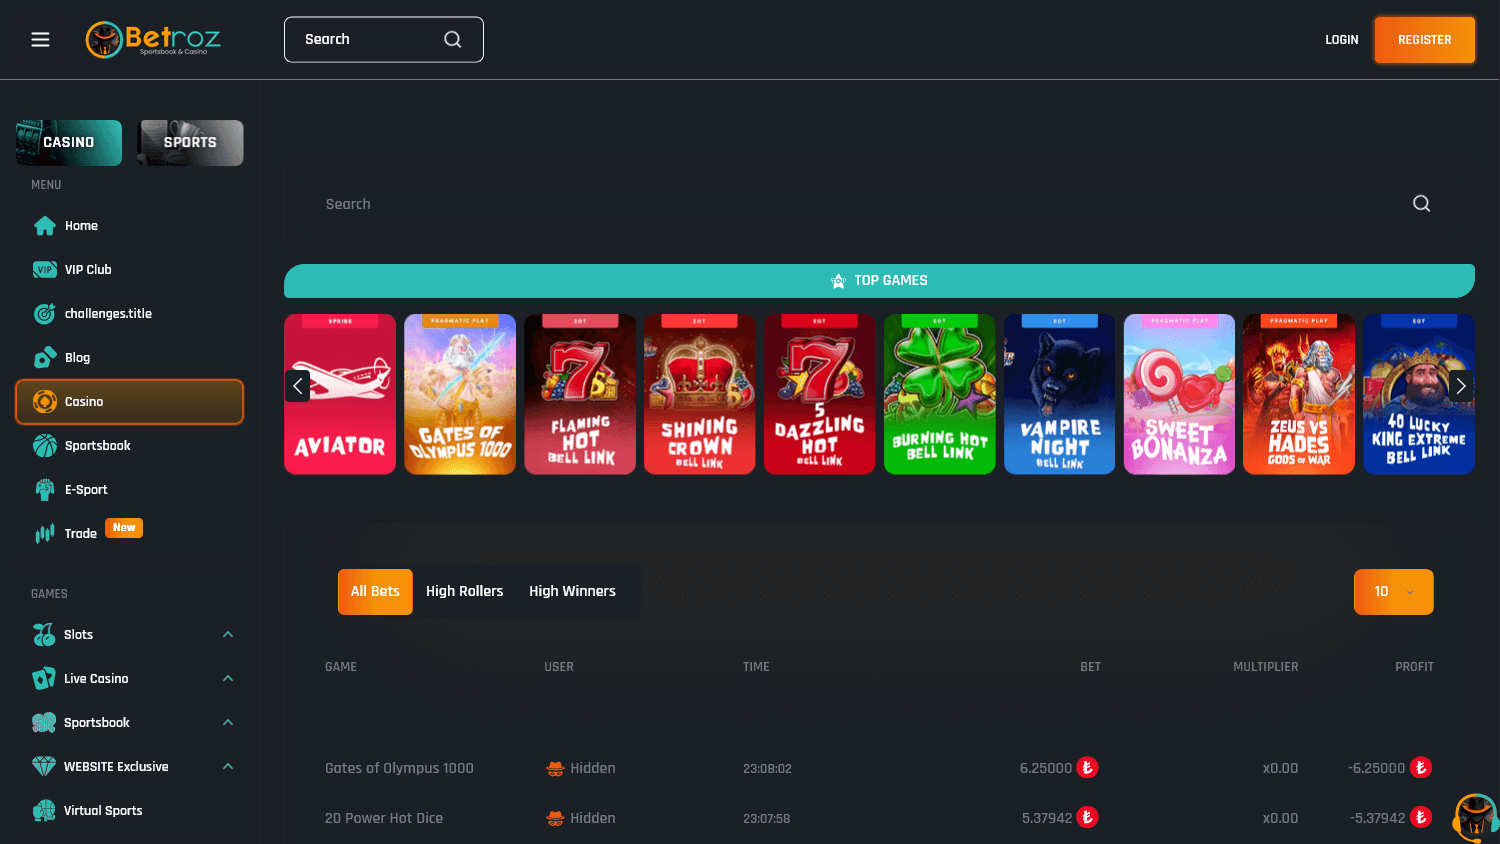The width and height of the screenshot is (1500, 844).
Task: Click the Home house icon
Action: 45,226
